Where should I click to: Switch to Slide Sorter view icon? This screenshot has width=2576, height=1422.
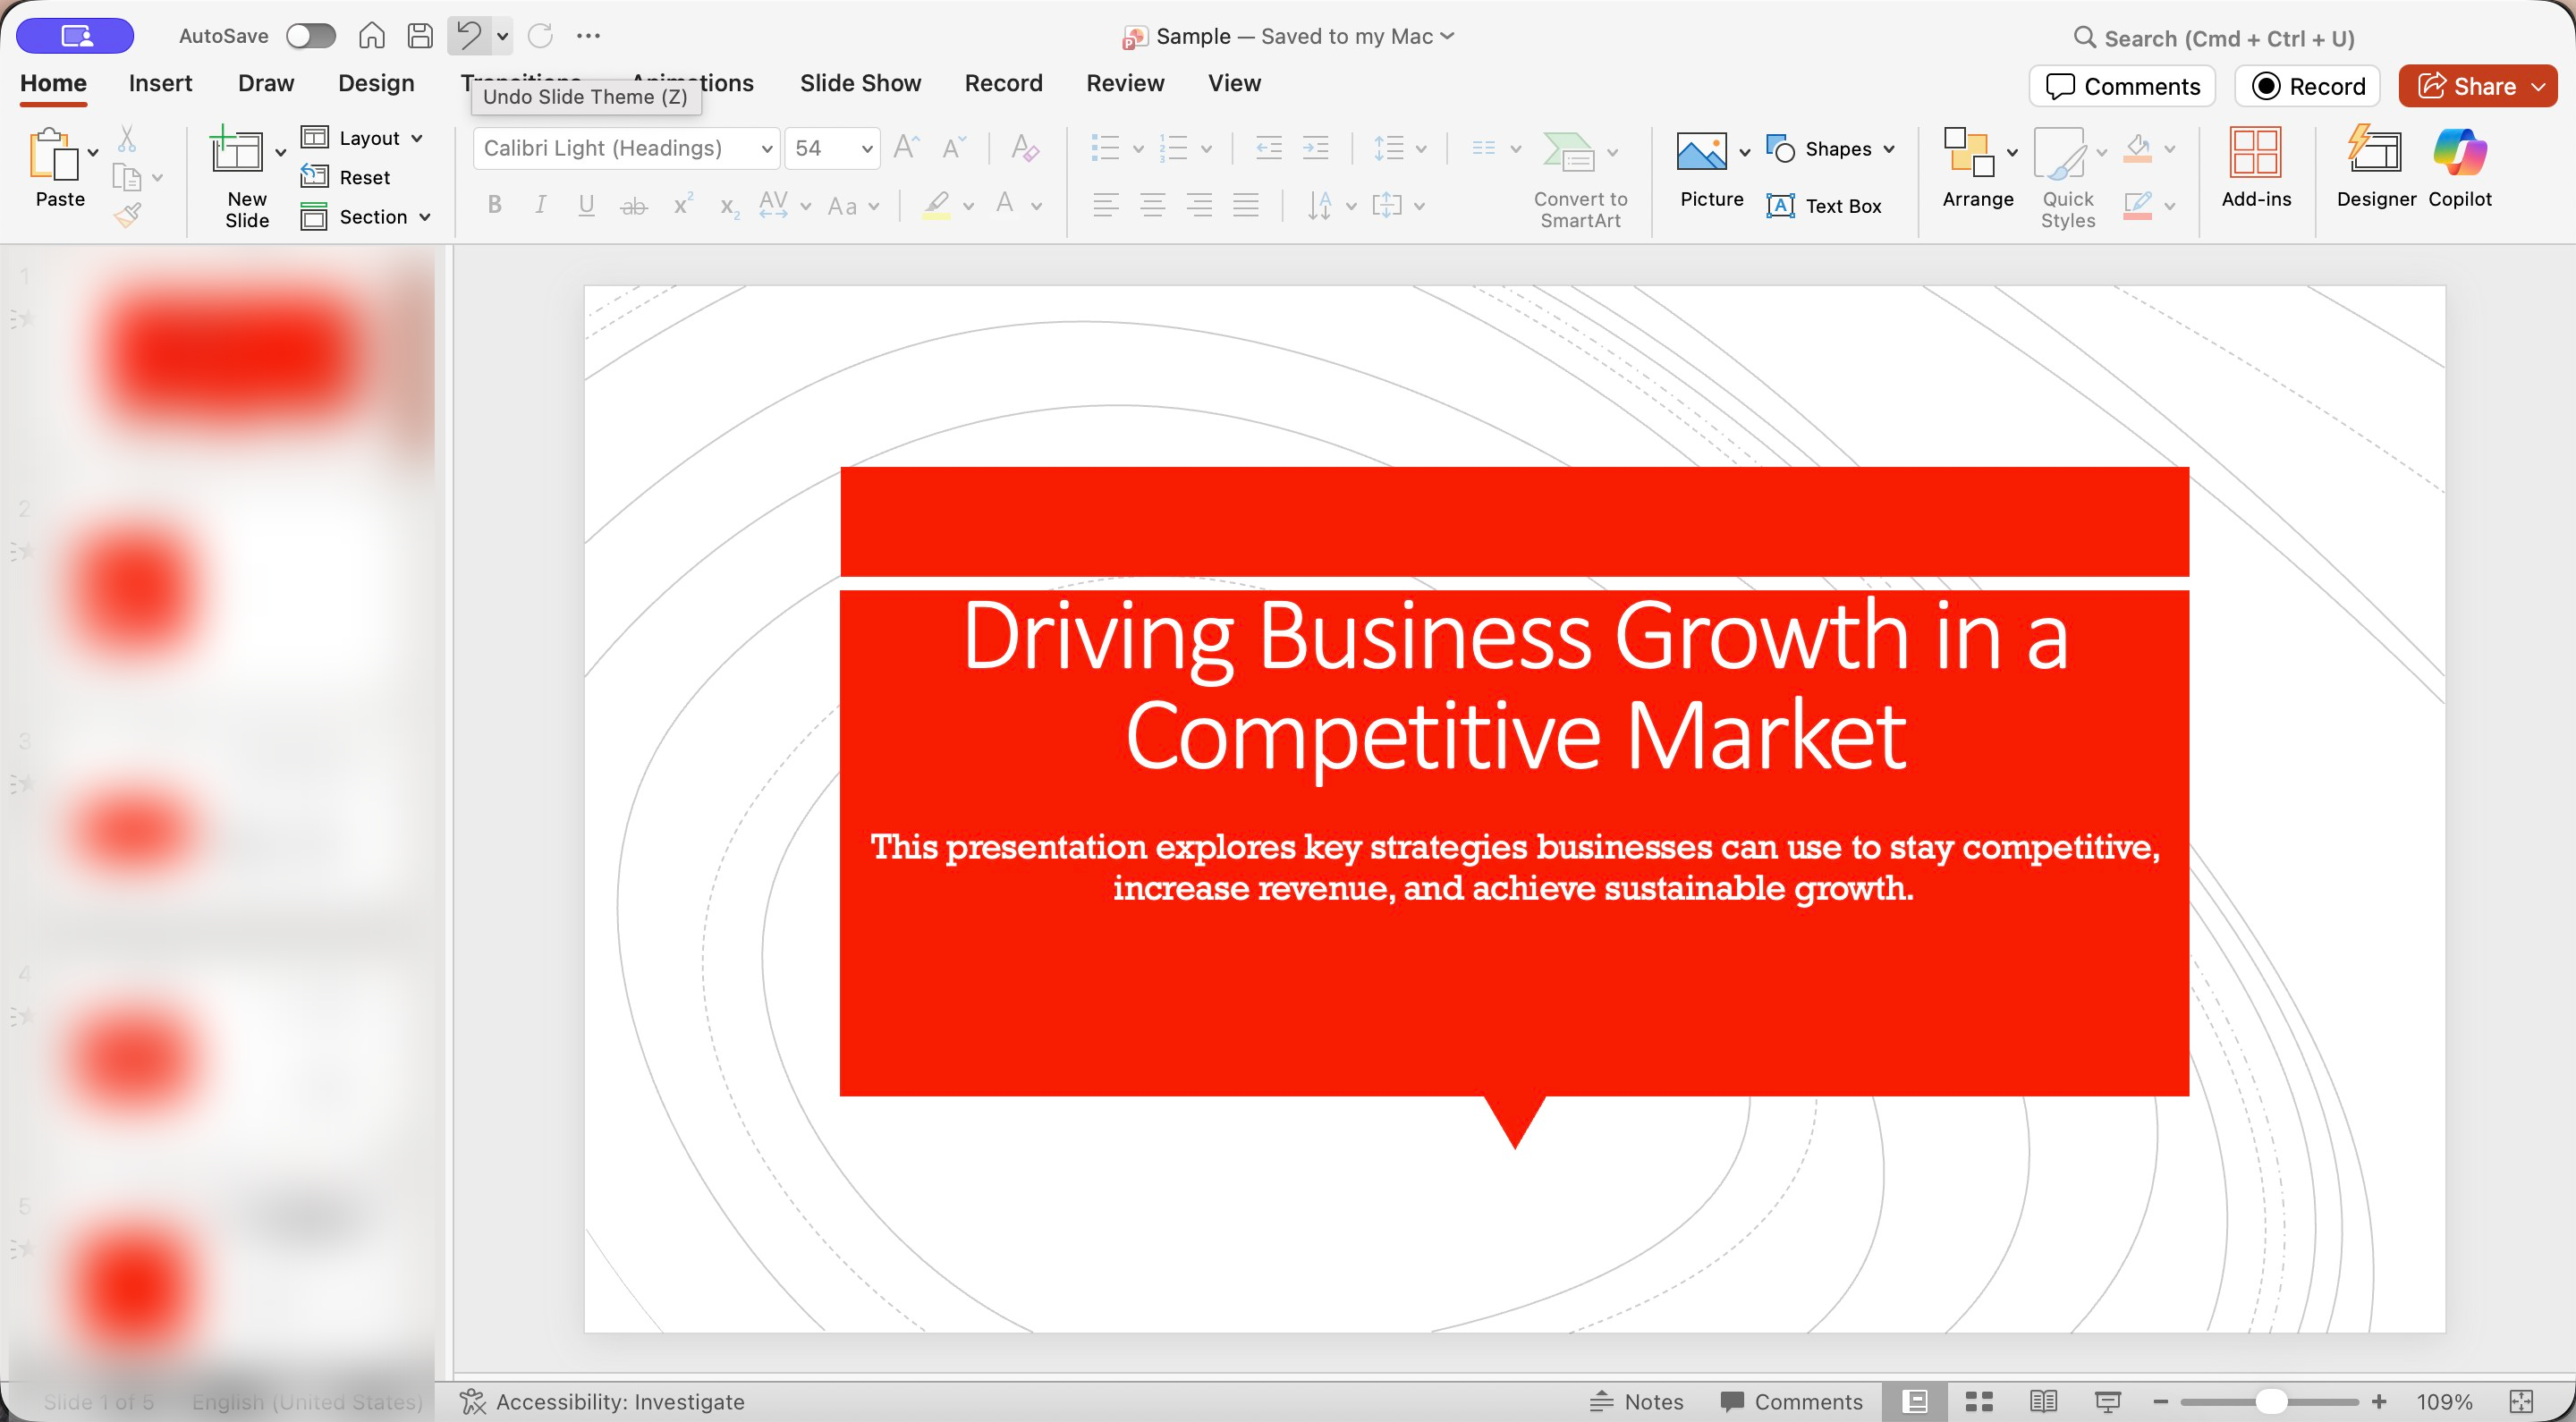(1979, 1402)
